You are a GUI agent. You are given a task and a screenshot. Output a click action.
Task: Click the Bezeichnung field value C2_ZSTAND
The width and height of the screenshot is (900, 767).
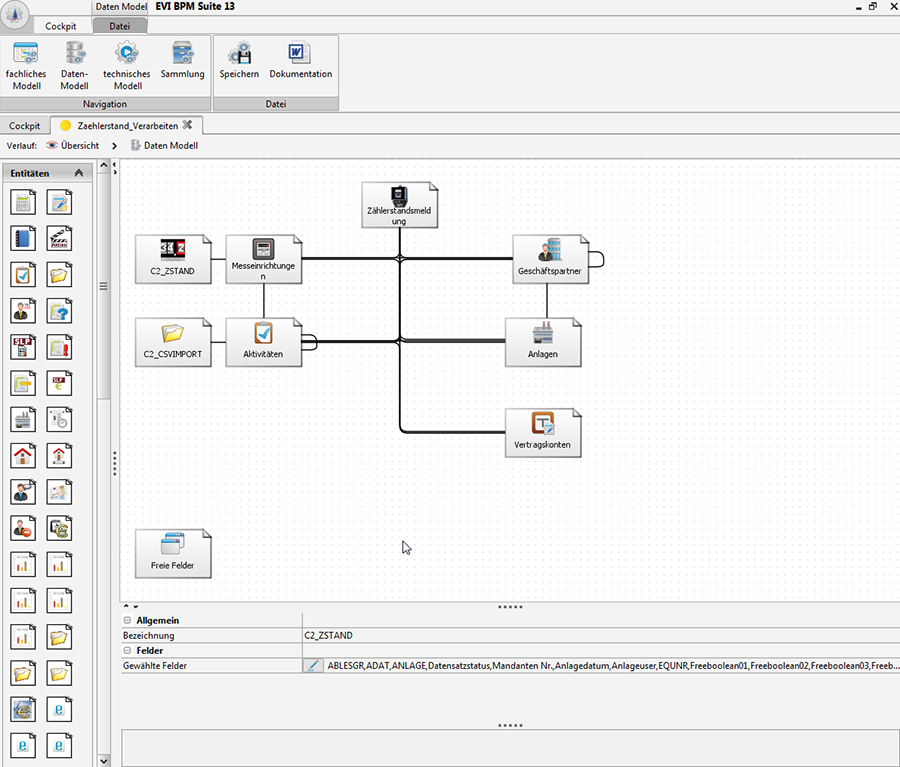click(329, 636)
